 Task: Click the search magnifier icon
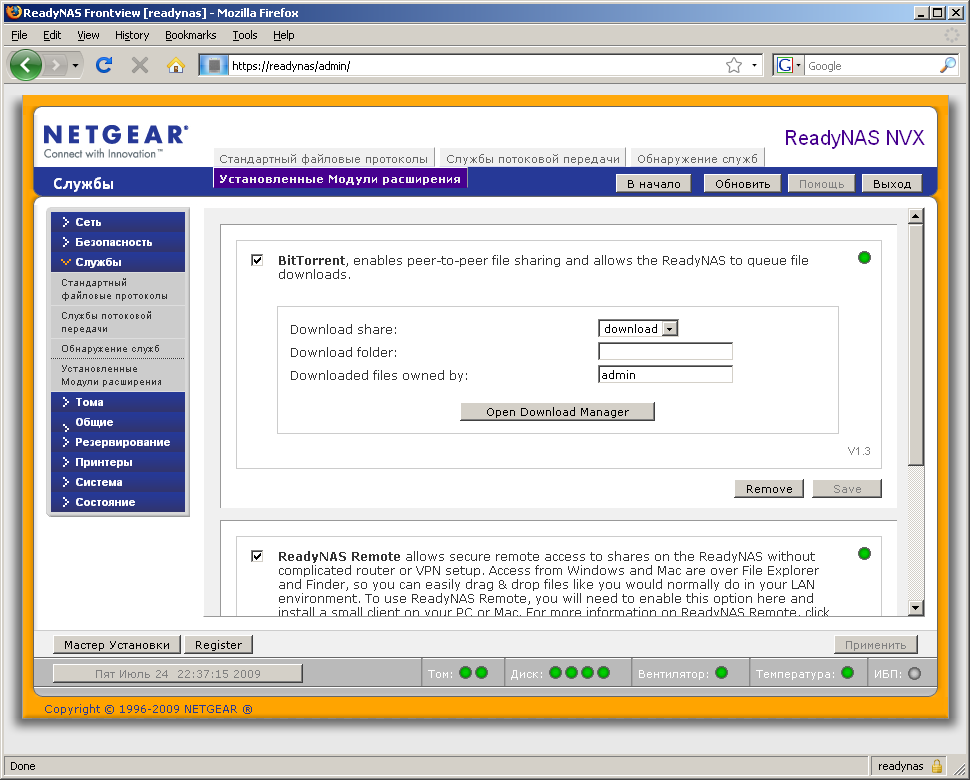[948, 65]
